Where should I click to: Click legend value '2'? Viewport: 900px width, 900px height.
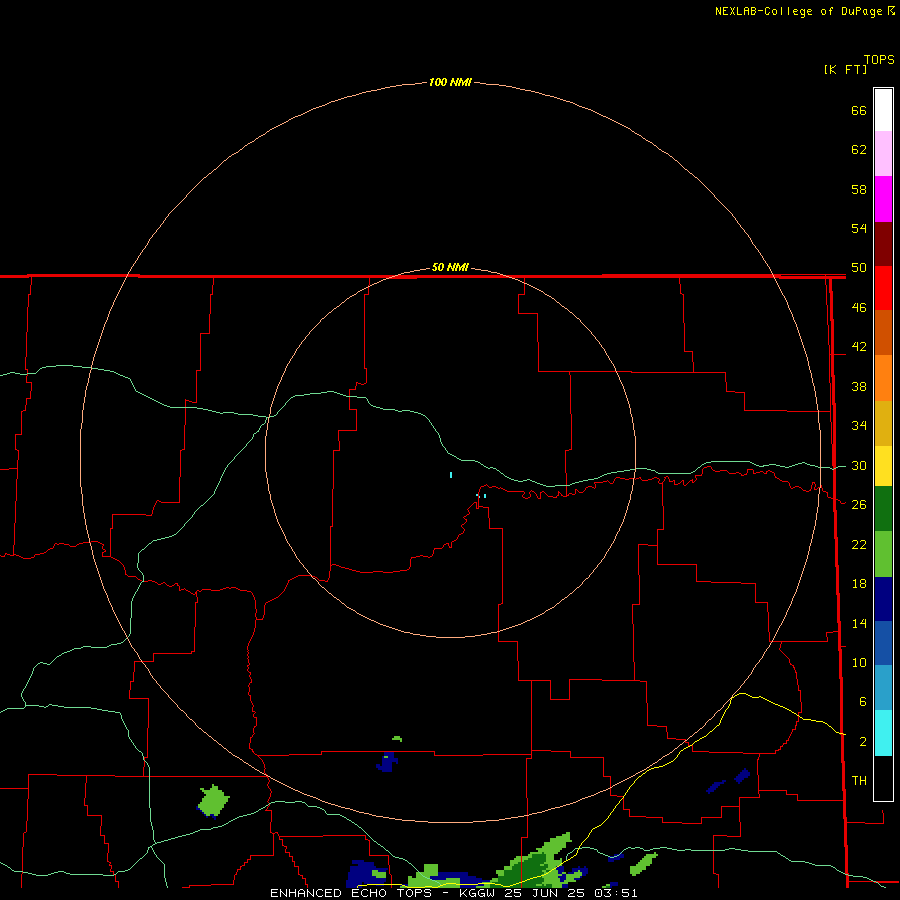[x=863, y=741]
